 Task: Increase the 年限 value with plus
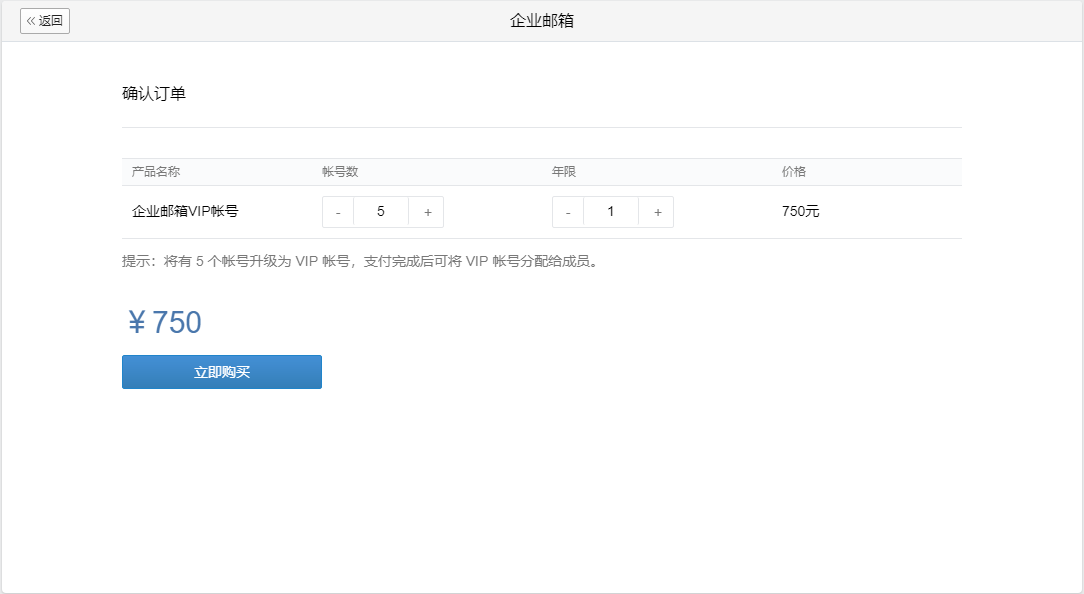click(657, 212)
